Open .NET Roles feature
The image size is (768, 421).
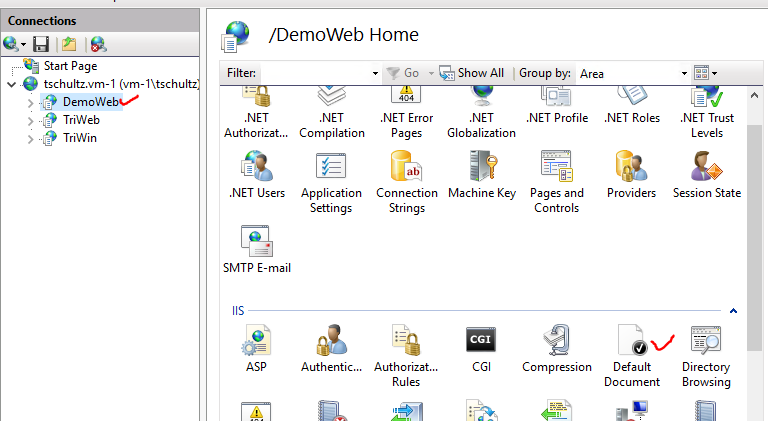(x=632, y=105)
